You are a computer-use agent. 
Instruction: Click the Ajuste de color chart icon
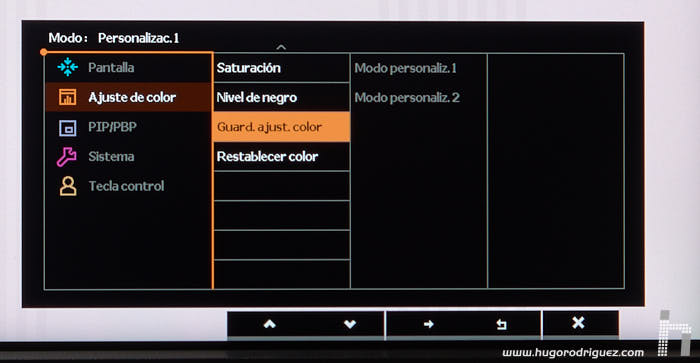[67, 97]
